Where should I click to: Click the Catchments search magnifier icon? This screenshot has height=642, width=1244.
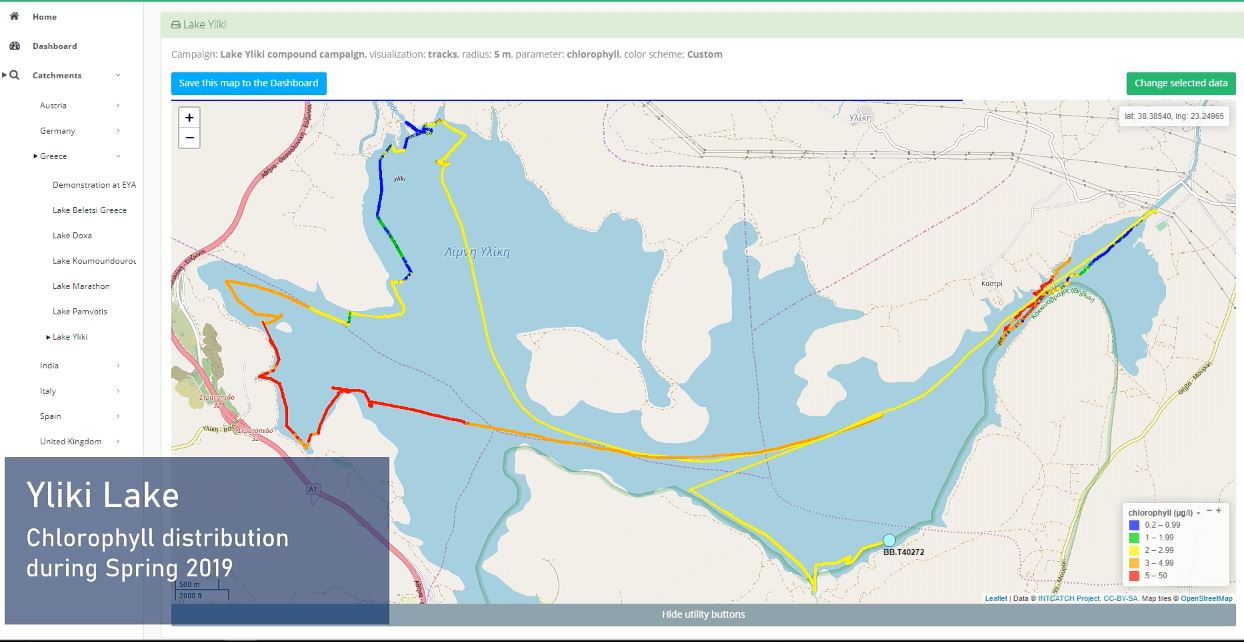coord(14,75)
